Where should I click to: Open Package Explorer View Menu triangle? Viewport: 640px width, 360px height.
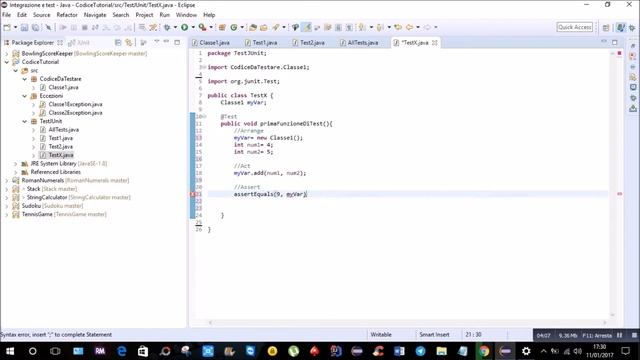(x=156, y=42)
